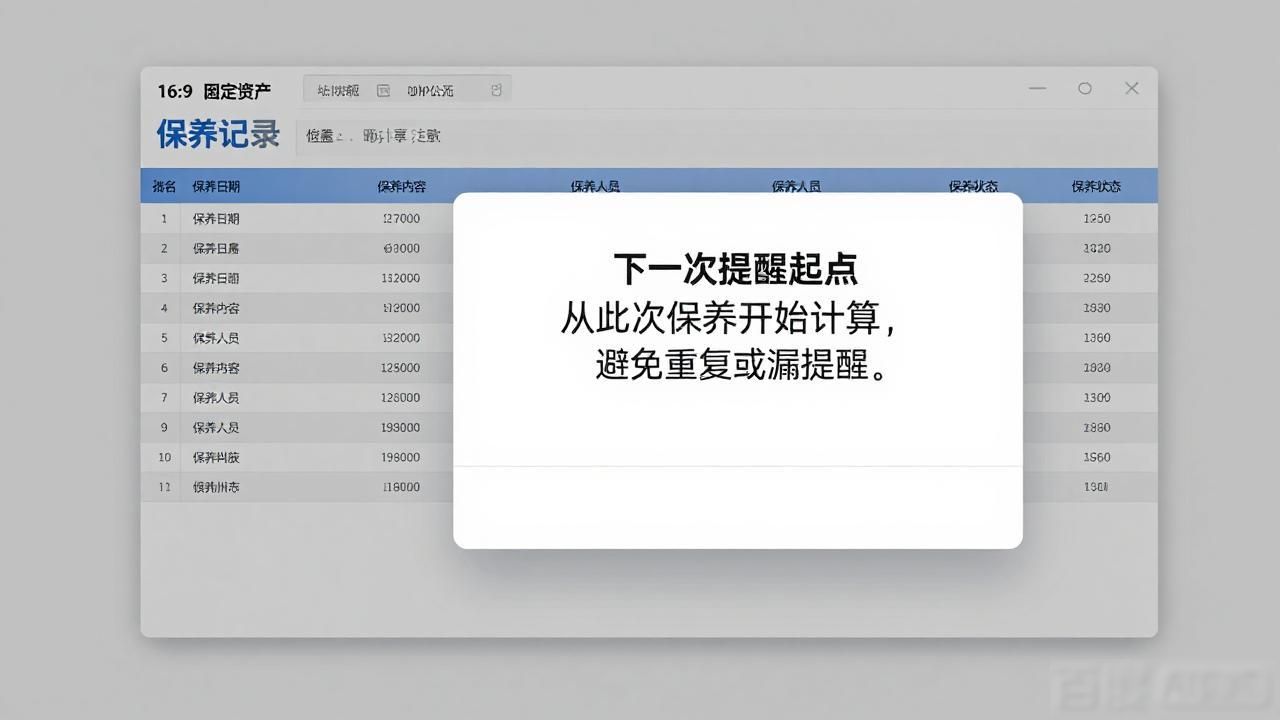Sort by the 保养日期 column header

pyautogui.click(x=216, y=187)
